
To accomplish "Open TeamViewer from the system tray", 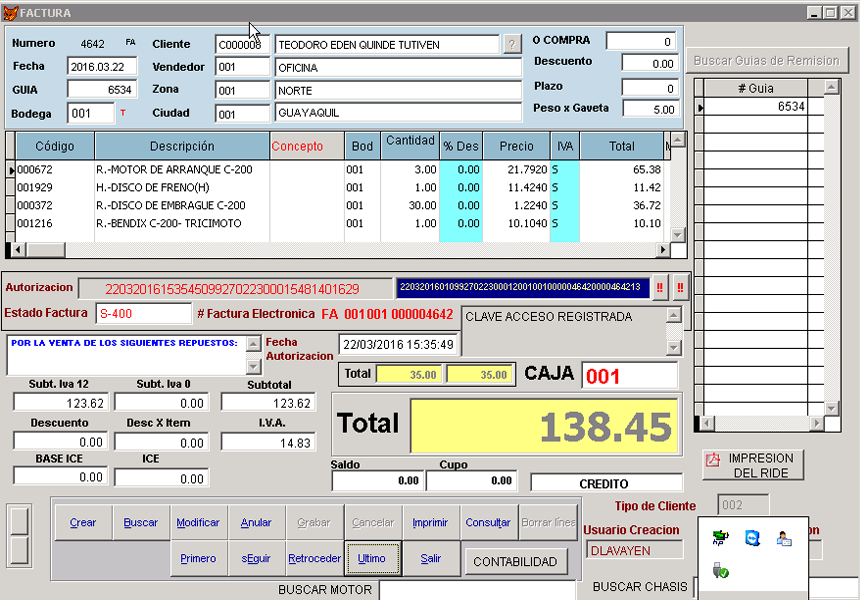I will tap(752, 538).
